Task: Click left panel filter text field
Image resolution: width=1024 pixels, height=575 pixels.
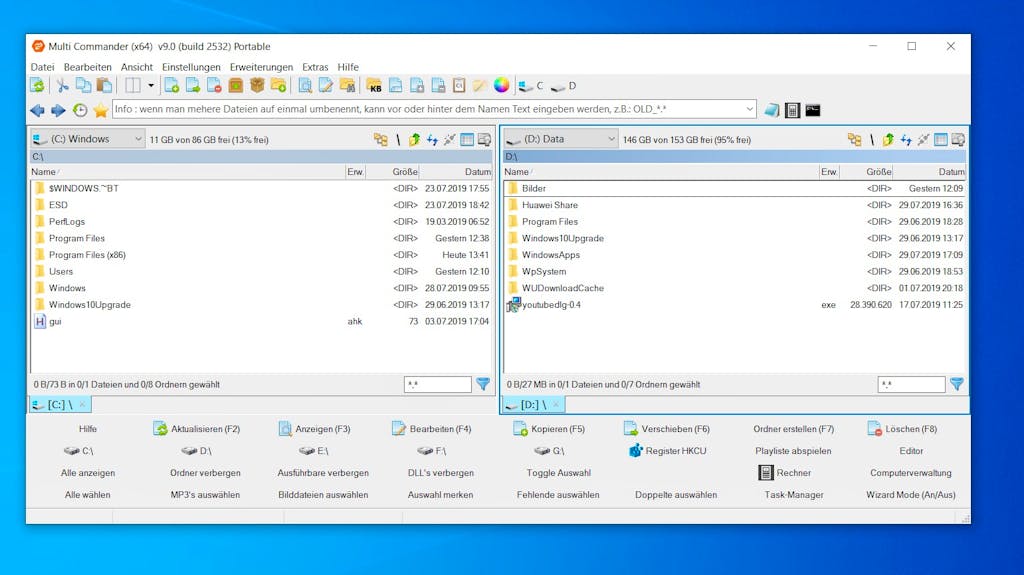Action: pos(438,384)
